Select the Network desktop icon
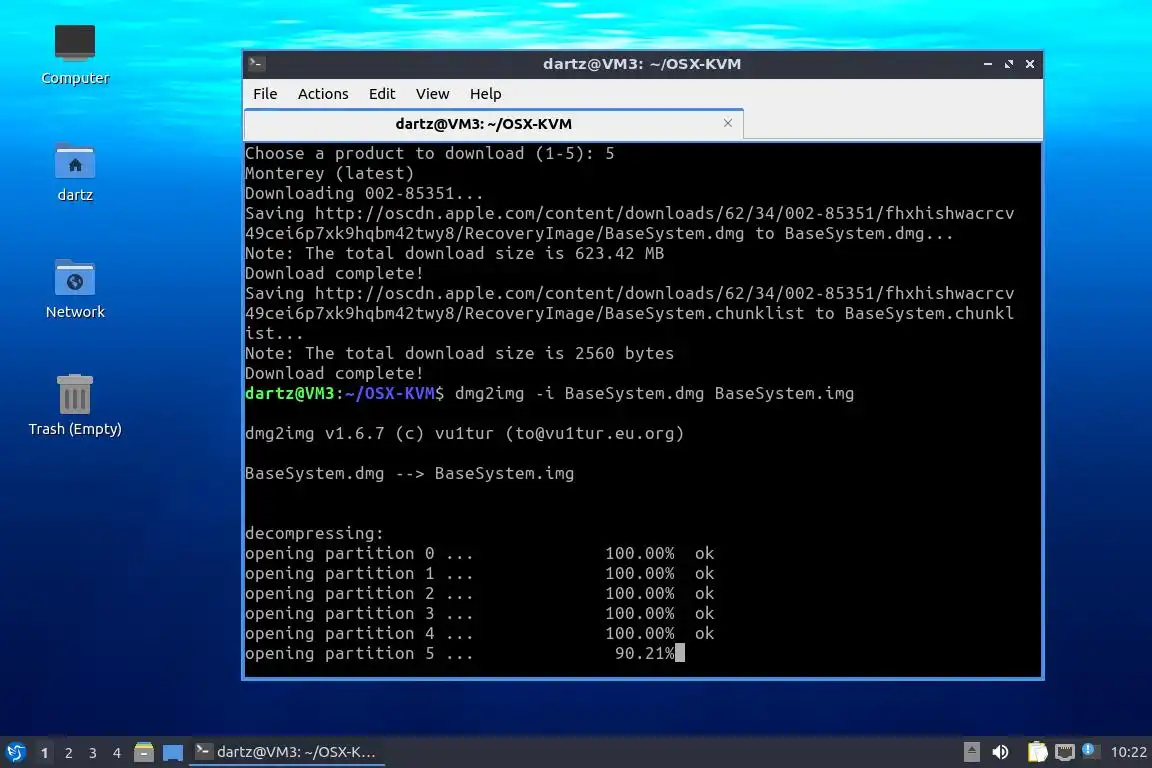1152x768 pixels. pyautogui.click(x=75, y=289)
